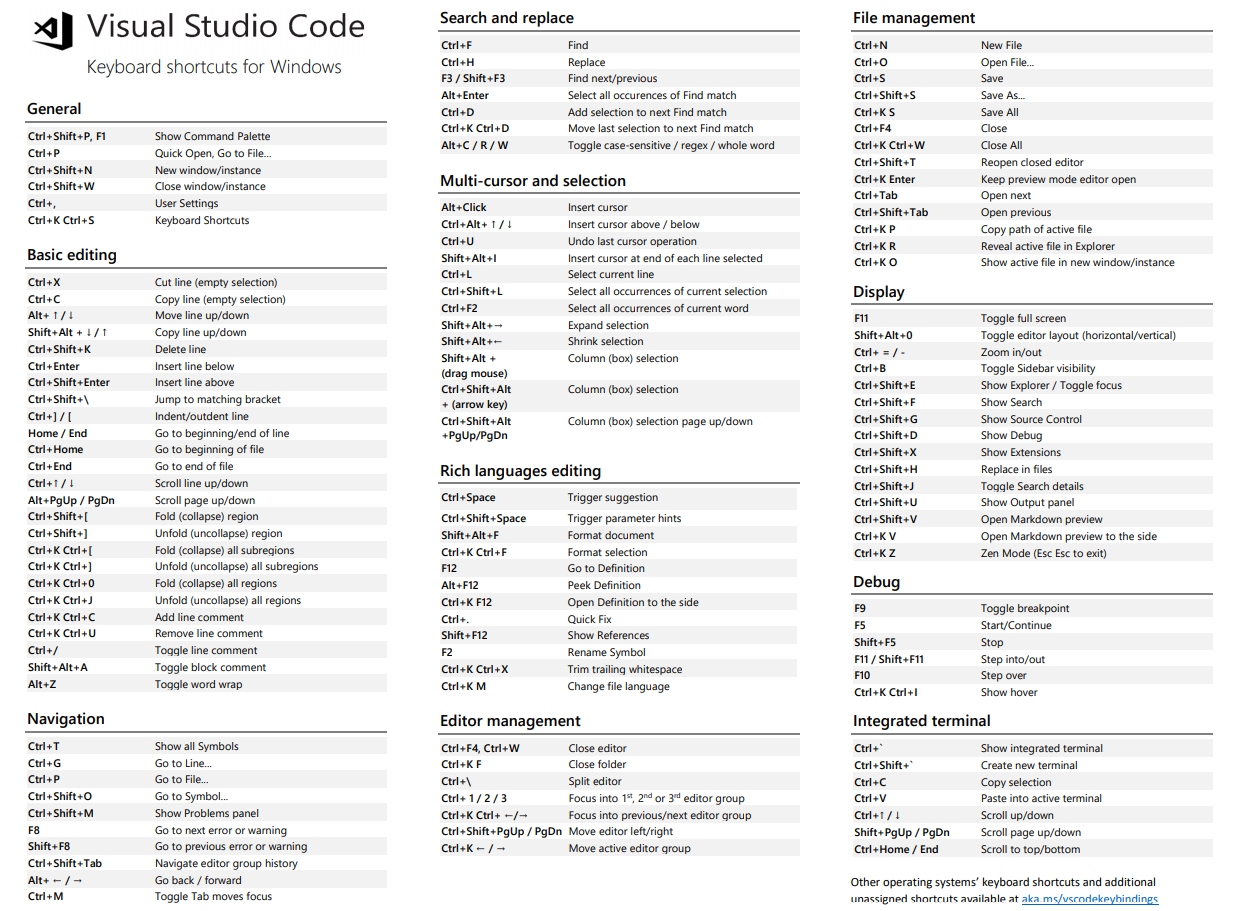Open the aka.ms/vscodekeybindings link
The image size is (1237, 911).
click(1089, 899)
